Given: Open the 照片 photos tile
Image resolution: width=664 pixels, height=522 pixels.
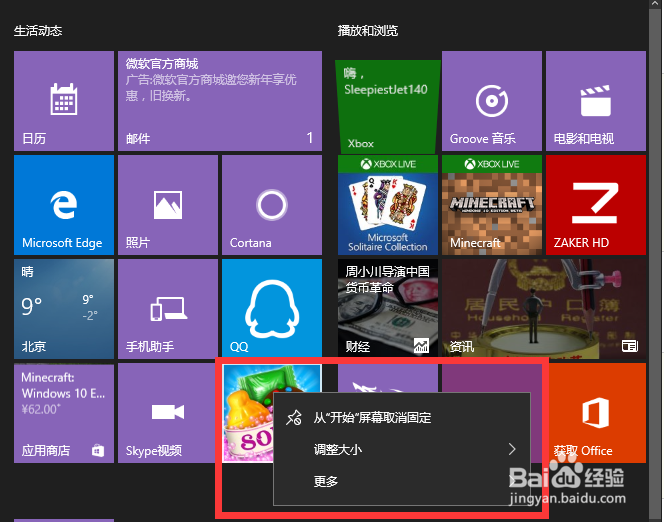Looking at the screenshot, I should [x=168, y=205].
